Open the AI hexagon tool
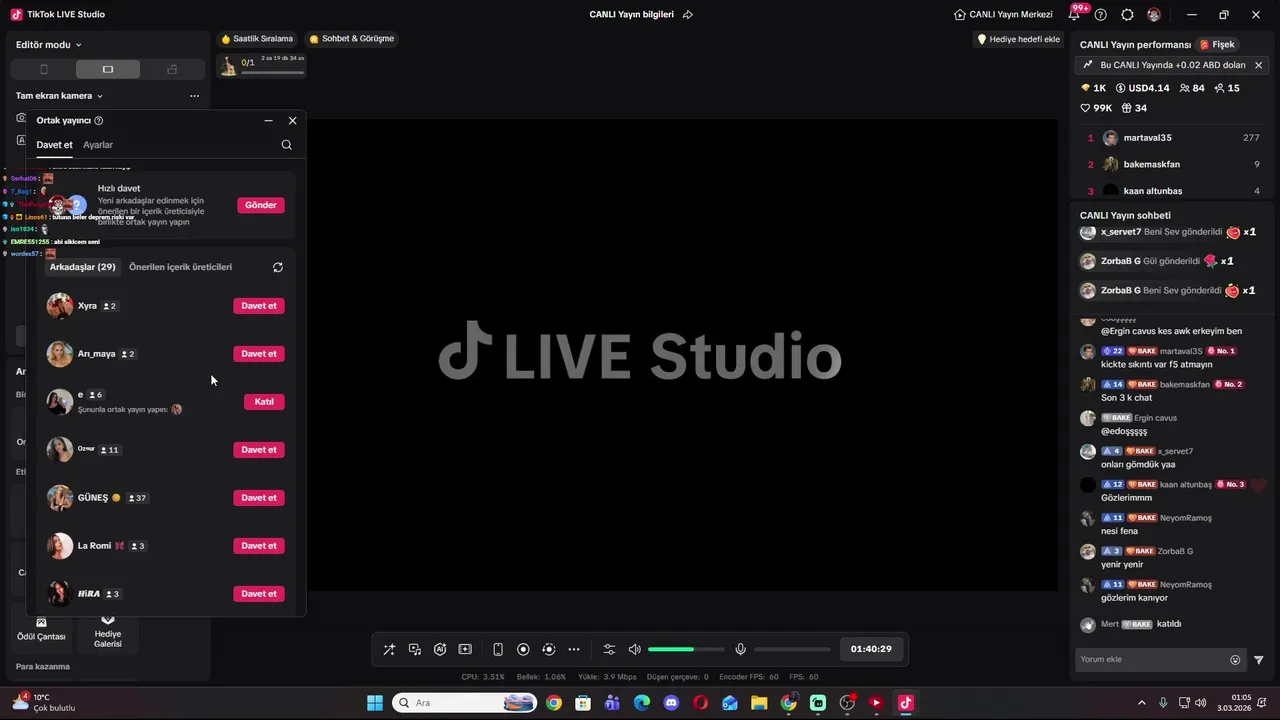This screenshot has width=1280, height=720. pyautogui.click(x=440, y=649)
